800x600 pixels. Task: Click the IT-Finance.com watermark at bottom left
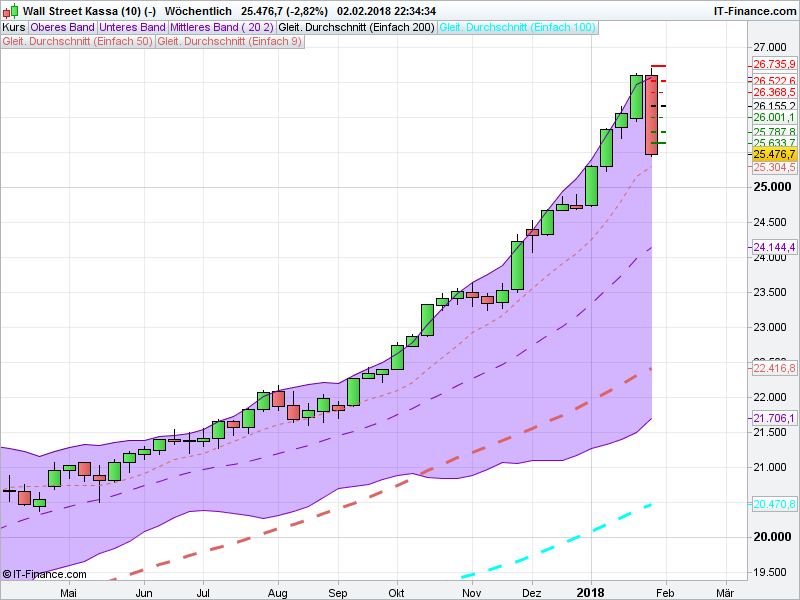coord(44,575)
